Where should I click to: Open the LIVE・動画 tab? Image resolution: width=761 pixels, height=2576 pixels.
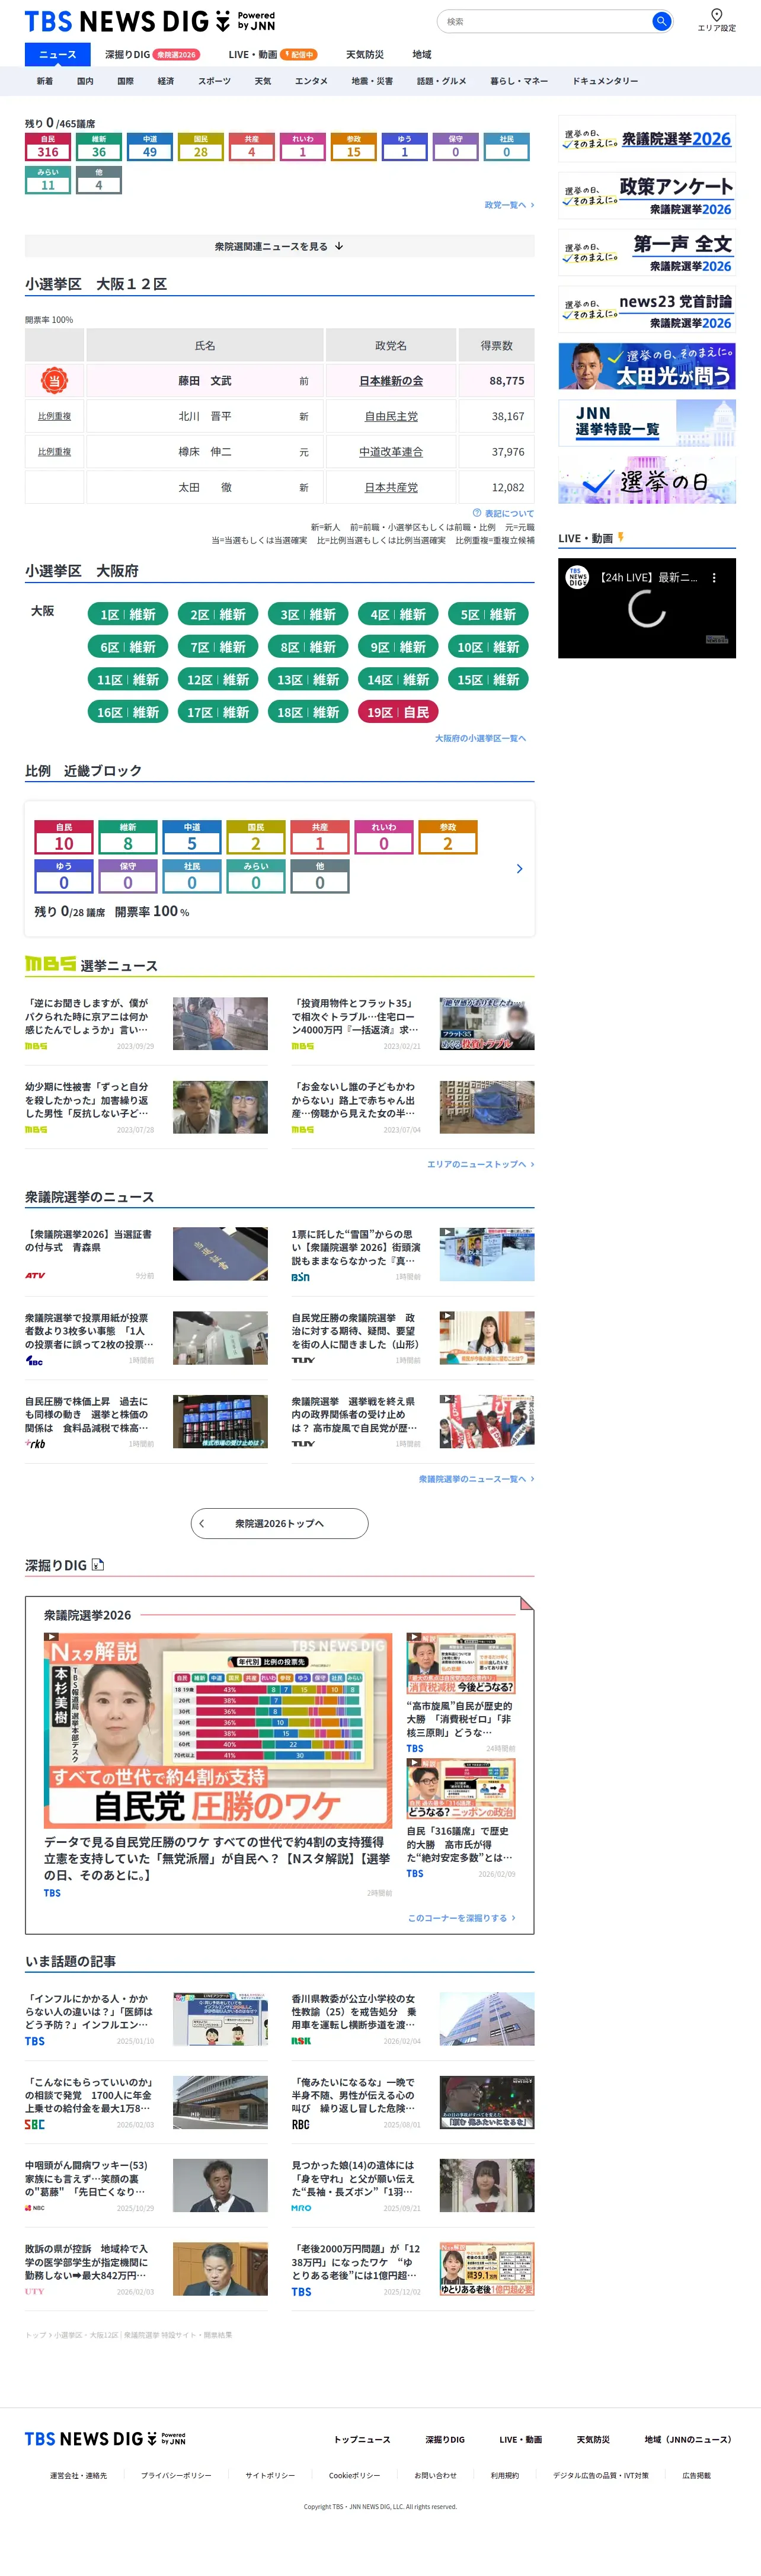(x=272, y=55)
